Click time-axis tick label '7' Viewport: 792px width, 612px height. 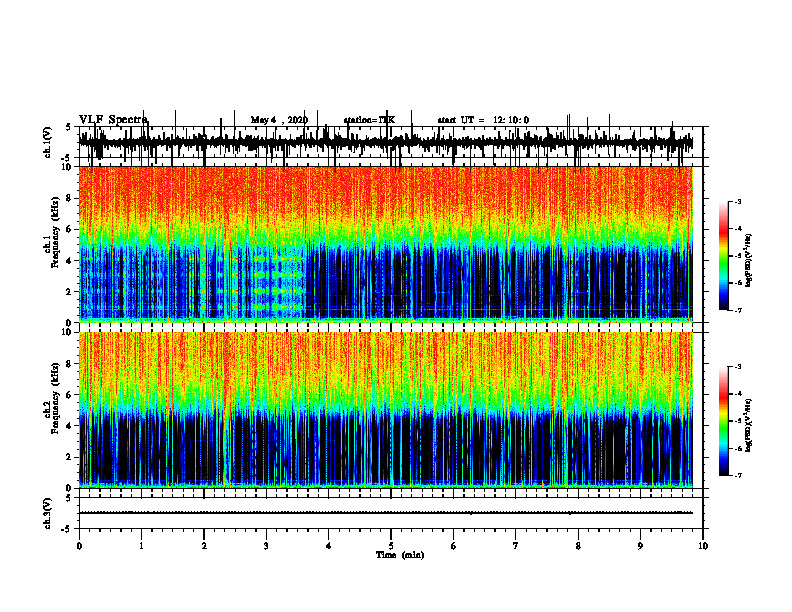coord(516,546)
